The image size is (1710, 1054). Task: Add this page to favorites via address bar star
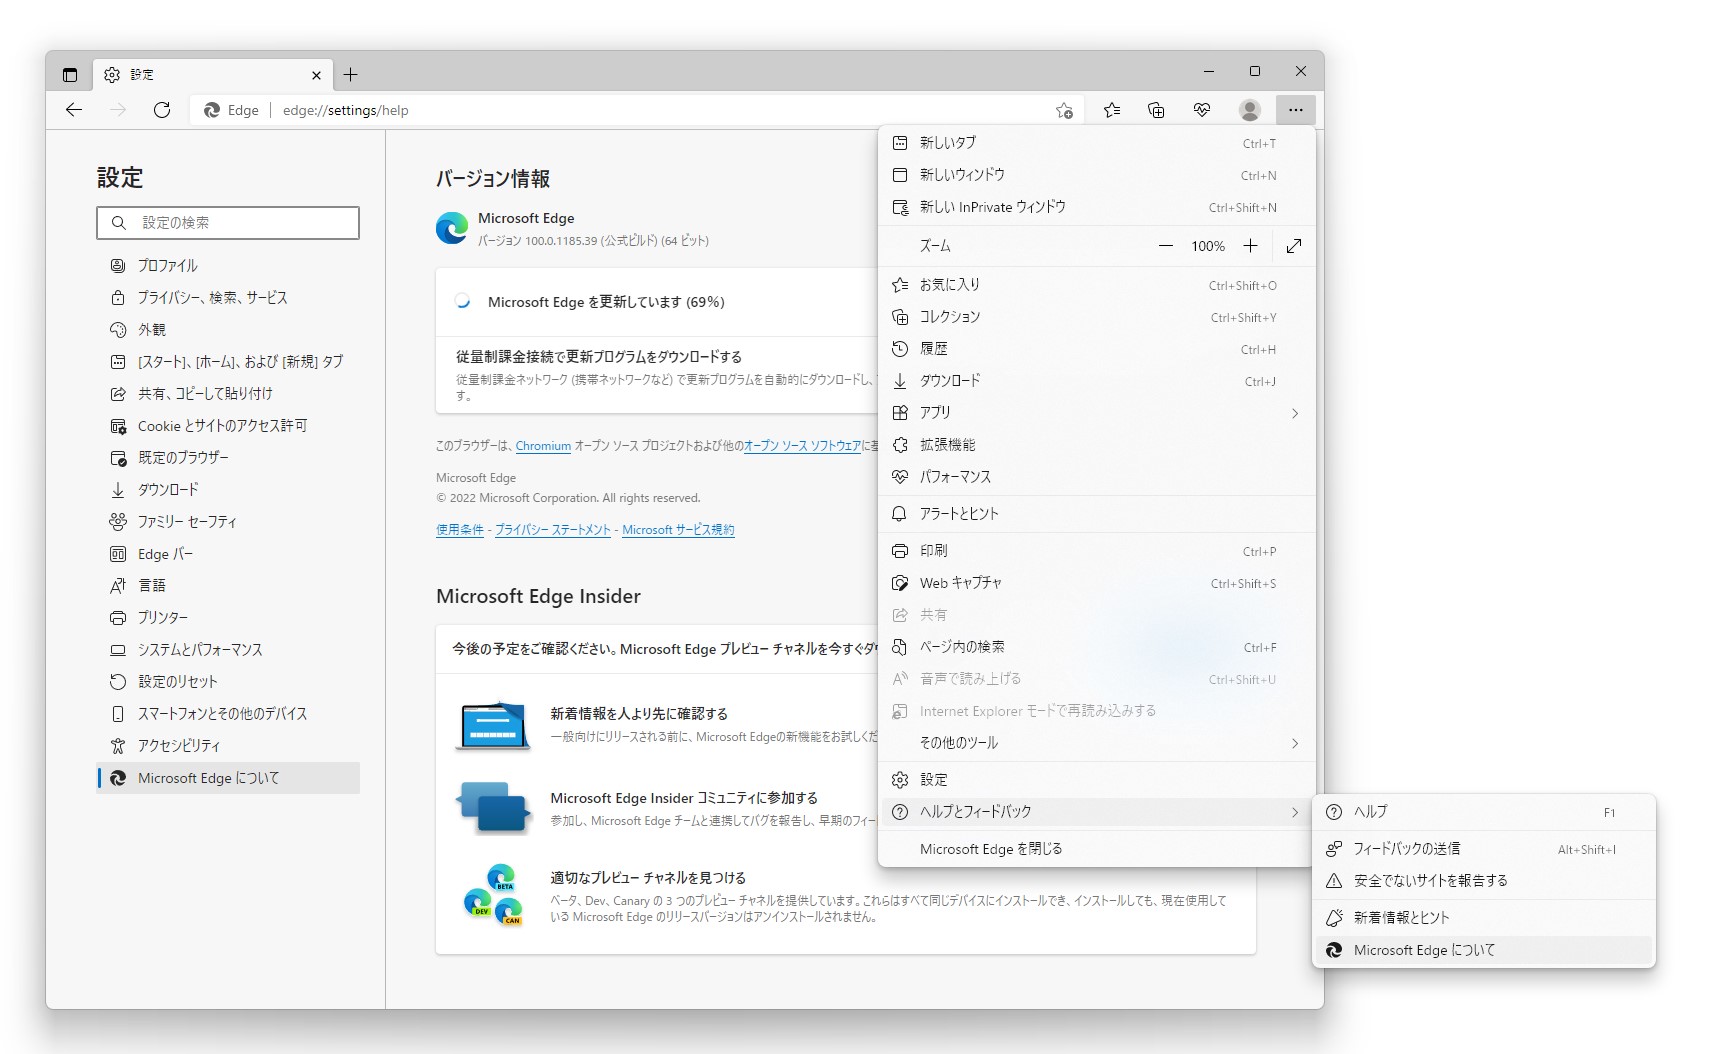point(1065,110)
